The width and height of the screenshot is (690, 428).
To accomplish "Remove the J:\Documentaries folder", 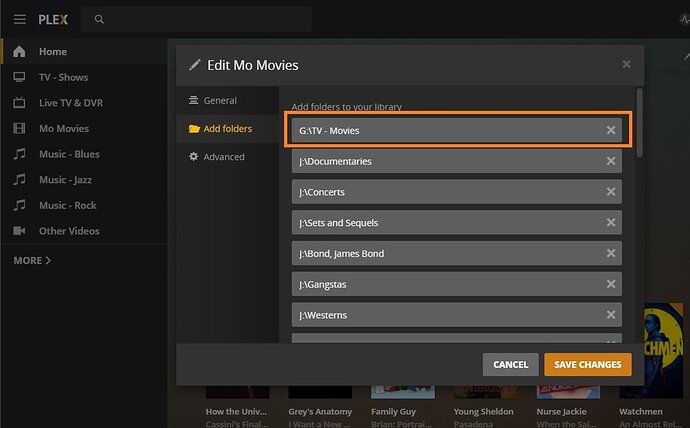I will tap(610, 161).
